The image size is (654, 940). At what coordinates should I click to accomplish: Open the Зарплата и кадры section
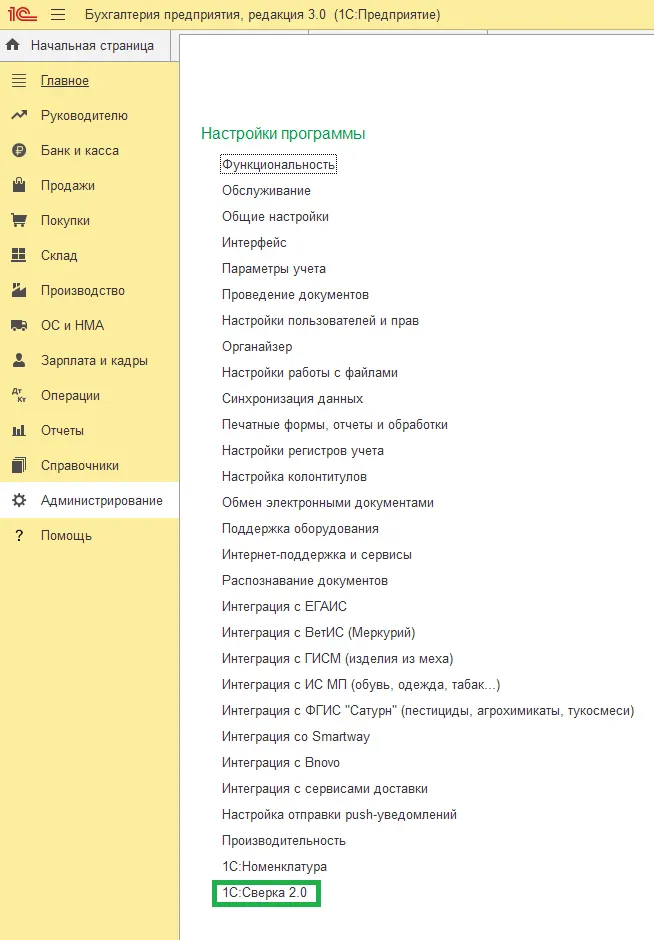[x=94, y=360]
